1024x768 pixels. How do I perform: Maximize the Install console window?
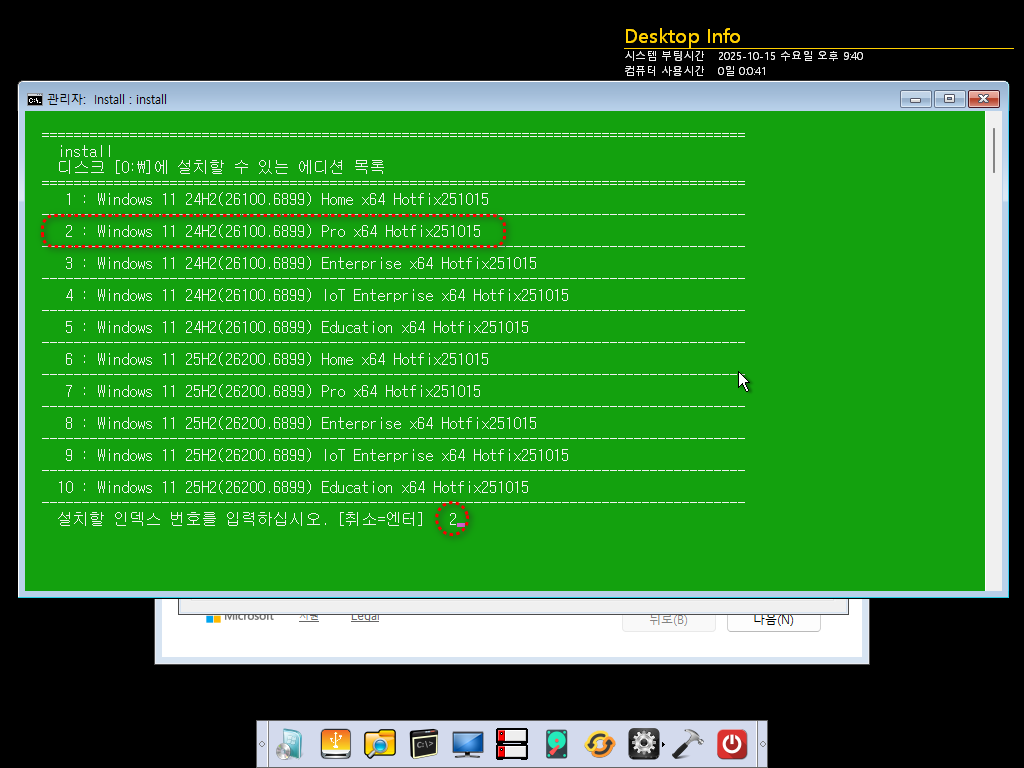click(950, 99)
